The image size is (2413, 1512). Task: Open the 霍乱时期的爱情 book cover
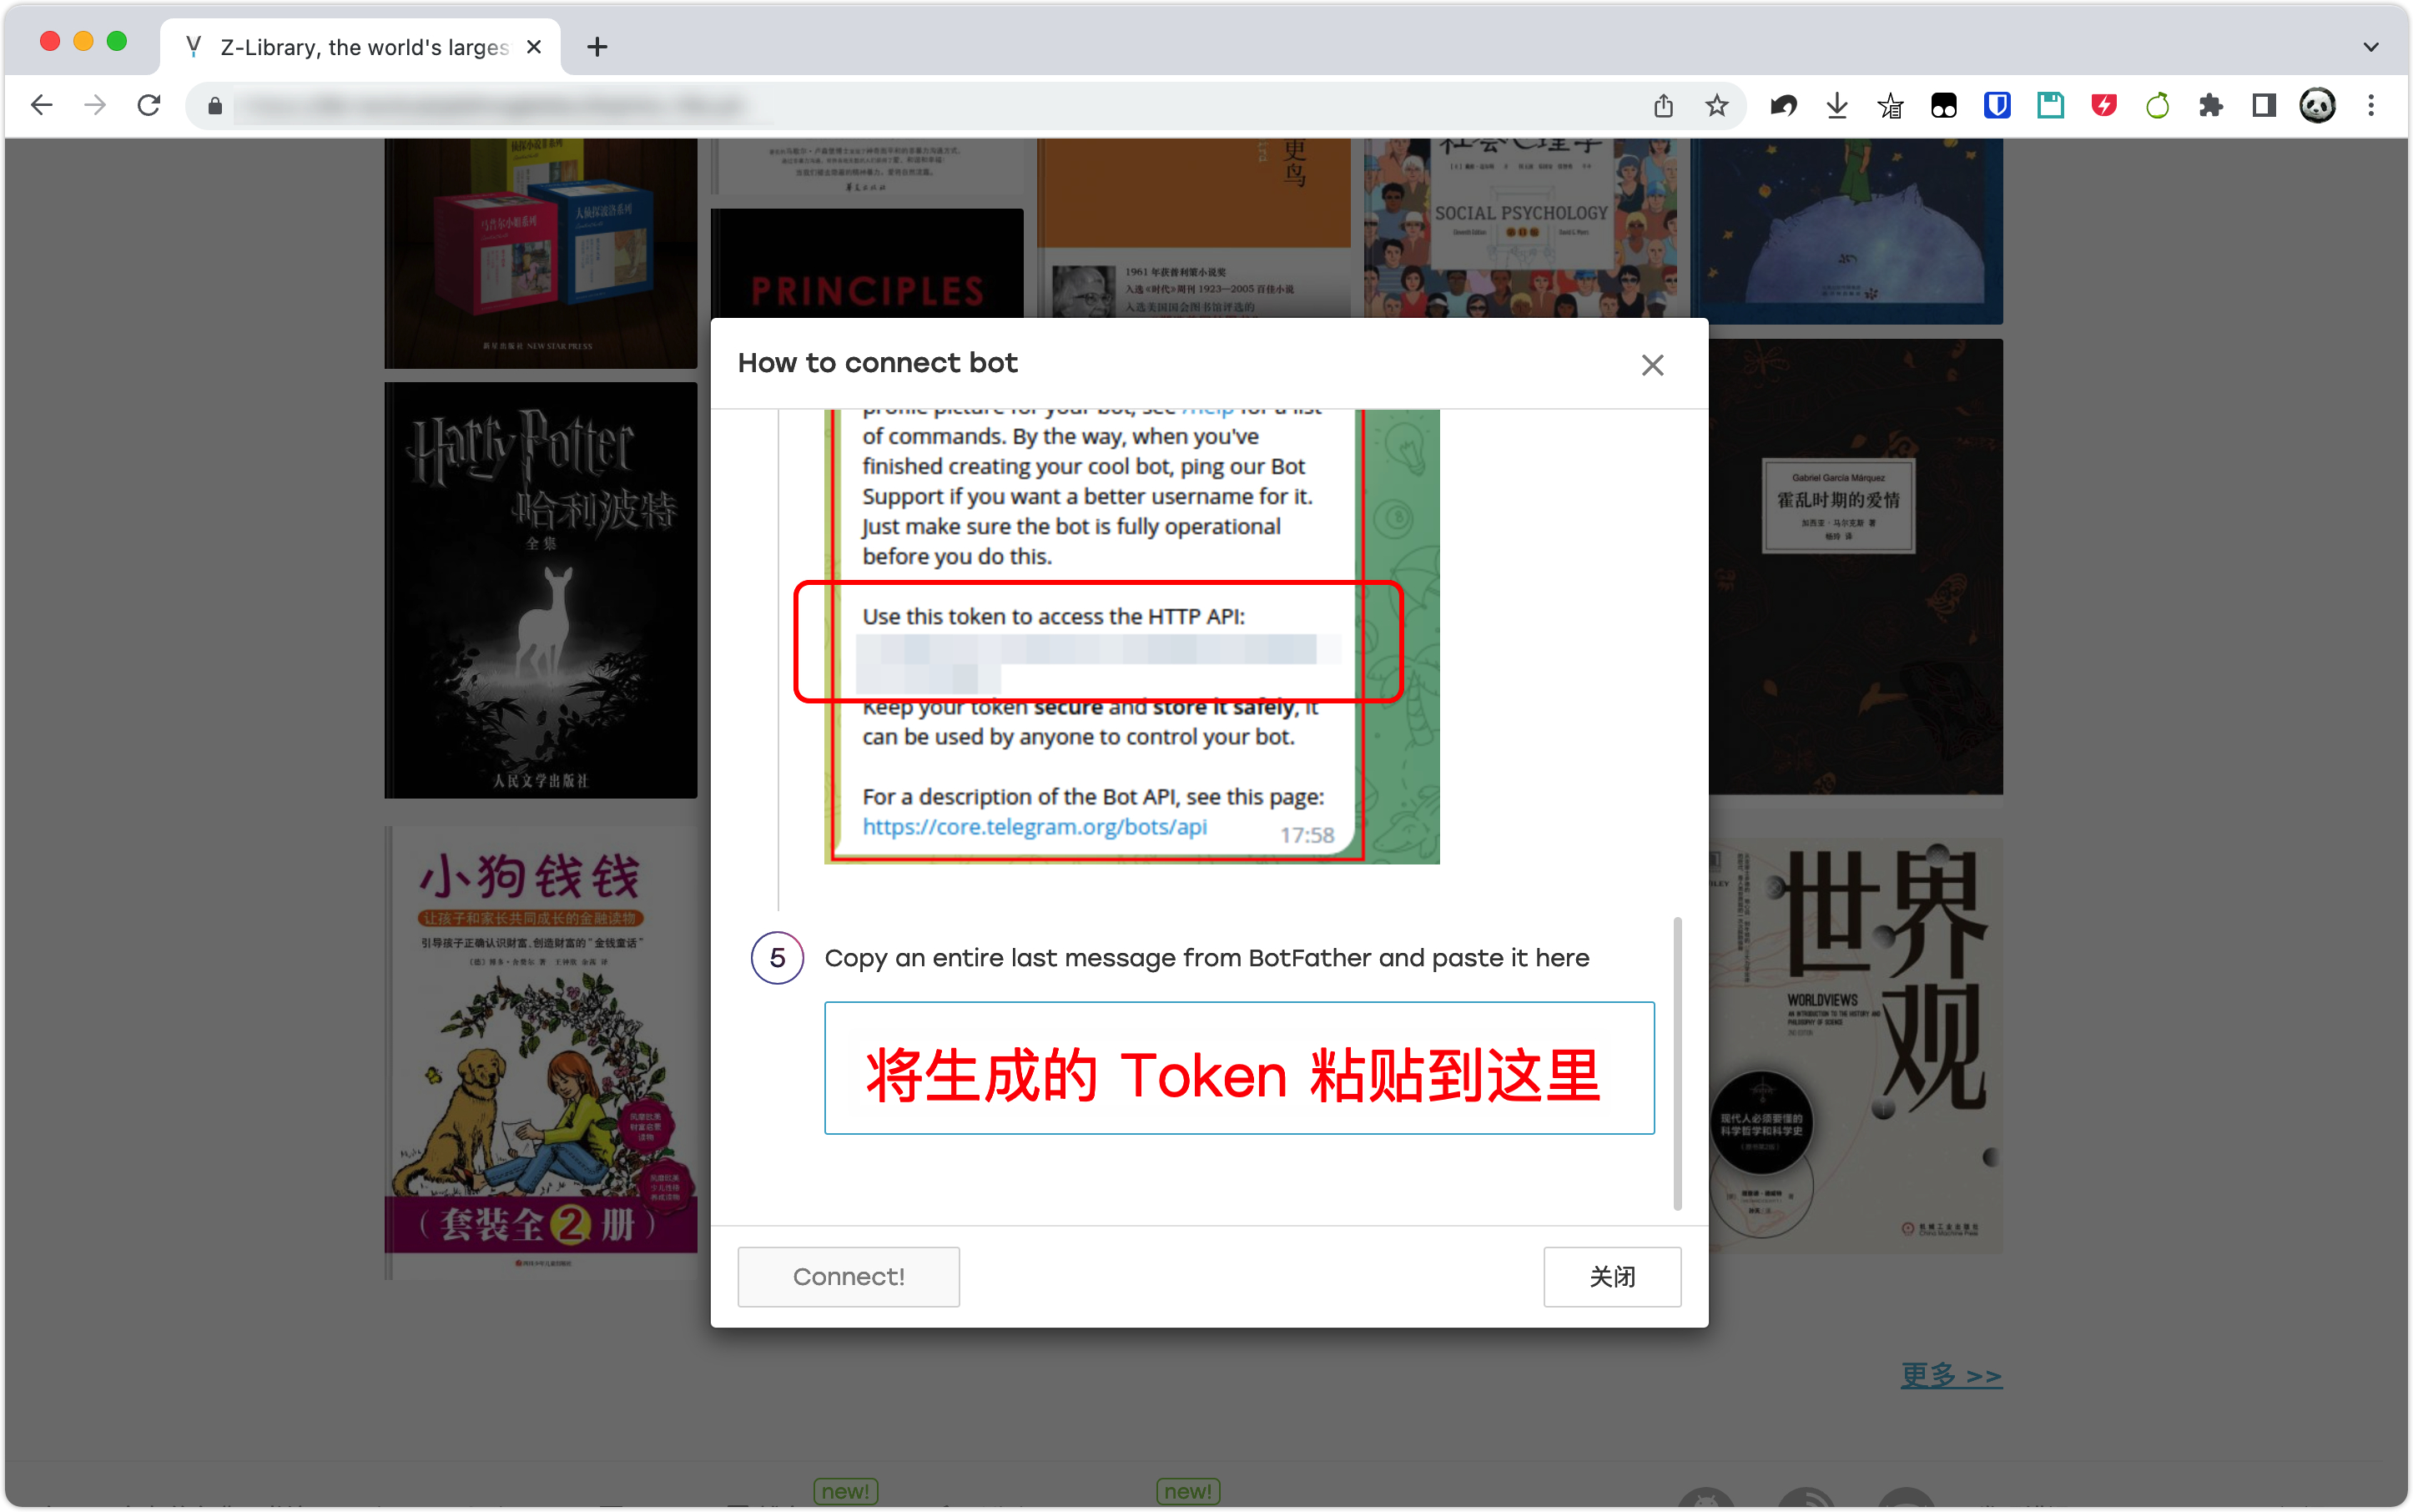click(x=1856, y=567)
